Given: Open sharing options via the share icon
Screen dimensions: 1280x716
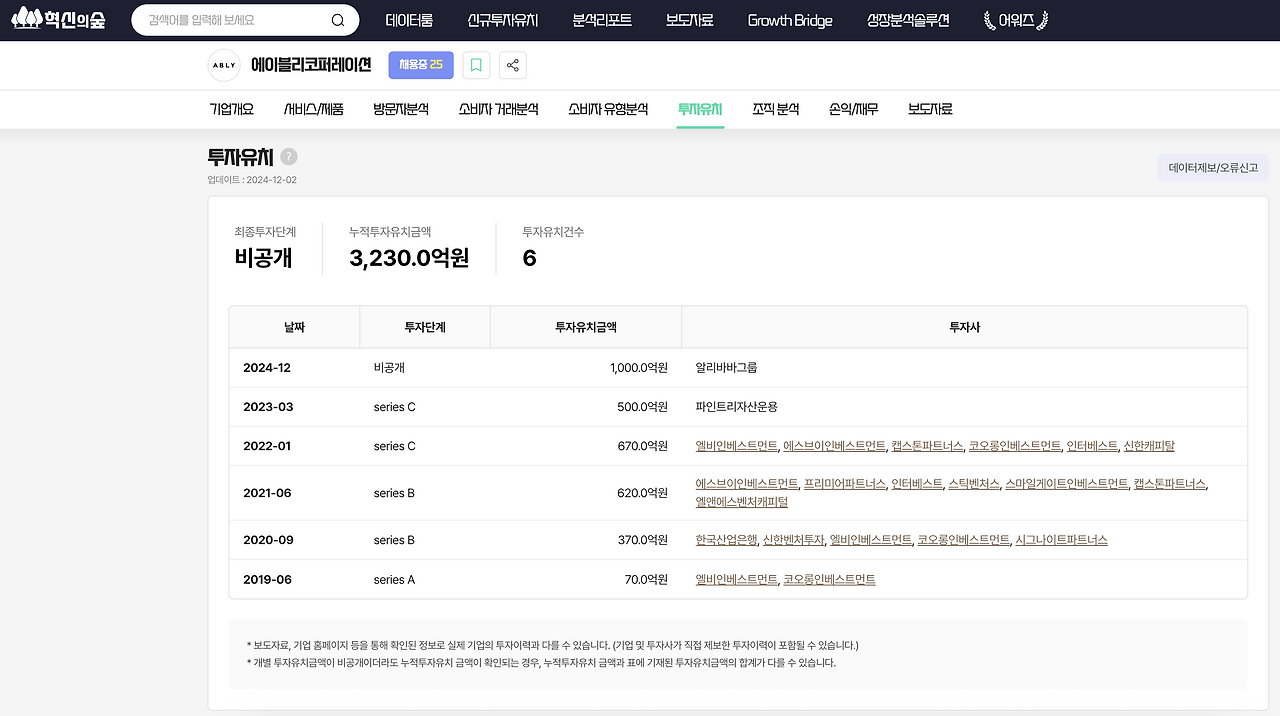Looking at the screenshot, I should click(x=512, y=64).
